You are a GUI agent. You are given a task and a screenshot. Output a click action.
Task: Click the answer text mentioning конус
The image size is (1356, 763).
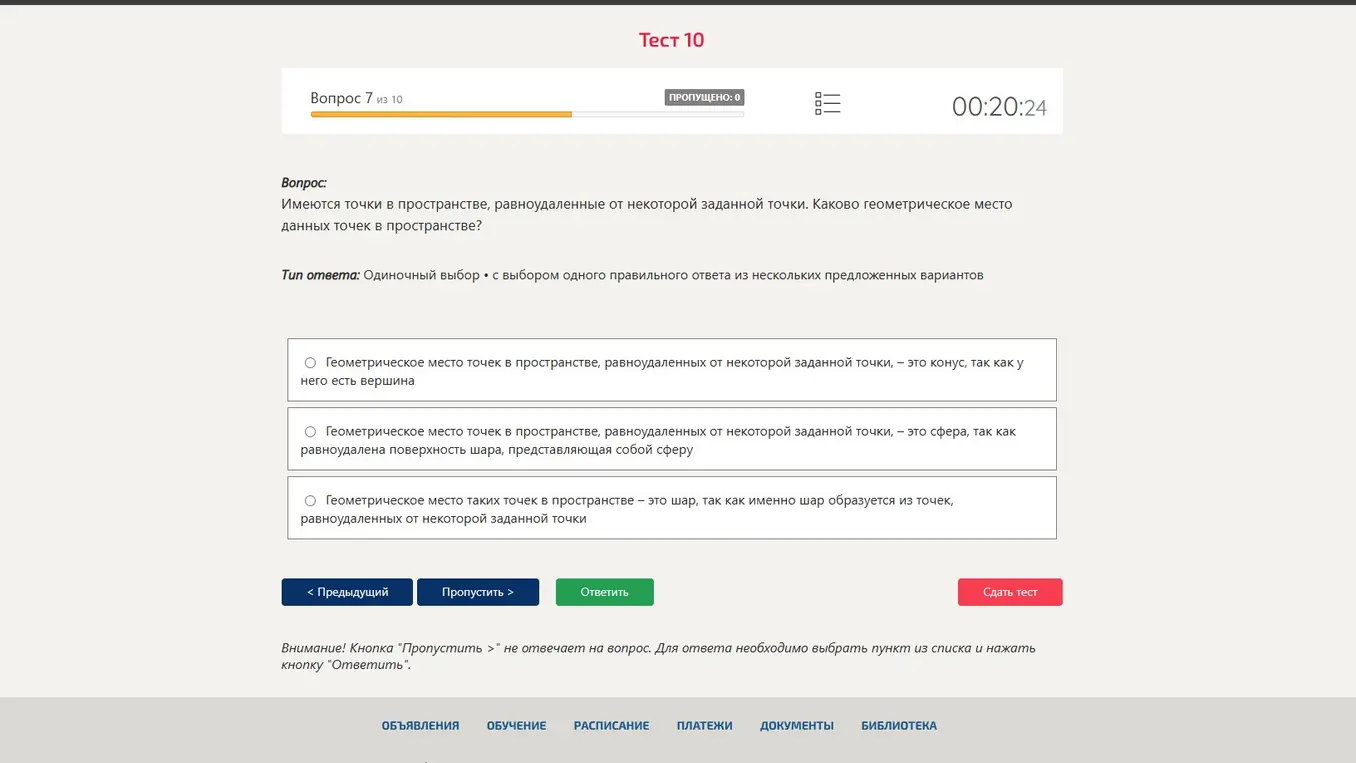pos(662,371)
